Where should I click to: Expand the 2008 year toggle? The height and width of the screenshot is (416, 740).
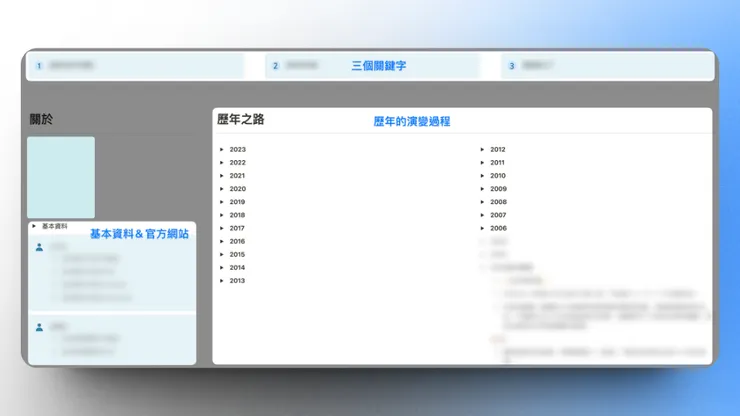(482, 202)
